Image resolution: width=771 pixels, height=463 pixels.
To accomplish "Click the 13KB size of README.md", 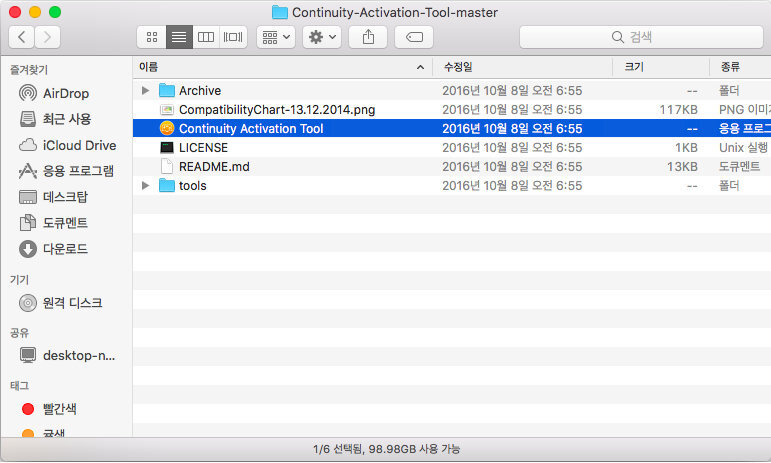I will (x=682, y=167).
